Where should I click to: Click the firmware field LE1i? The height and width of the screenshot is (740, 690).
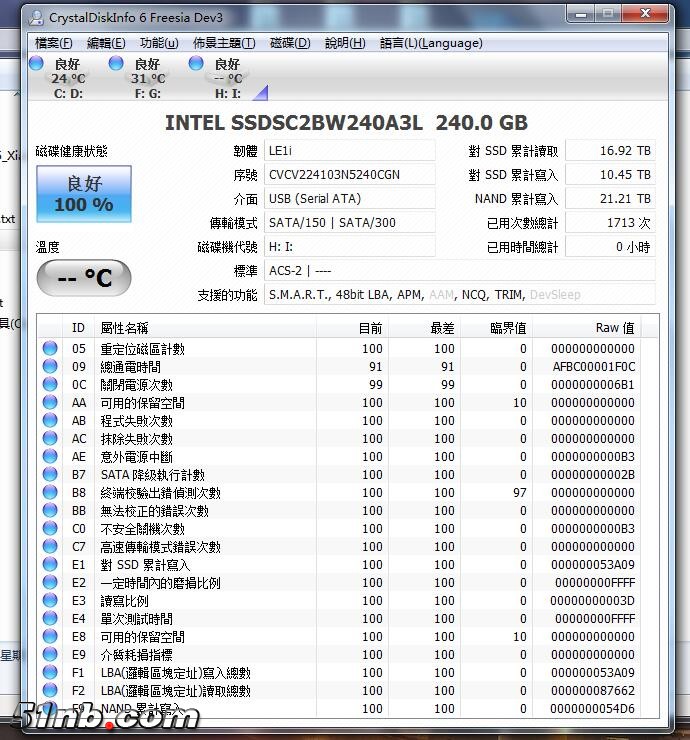tap(350, 151)
